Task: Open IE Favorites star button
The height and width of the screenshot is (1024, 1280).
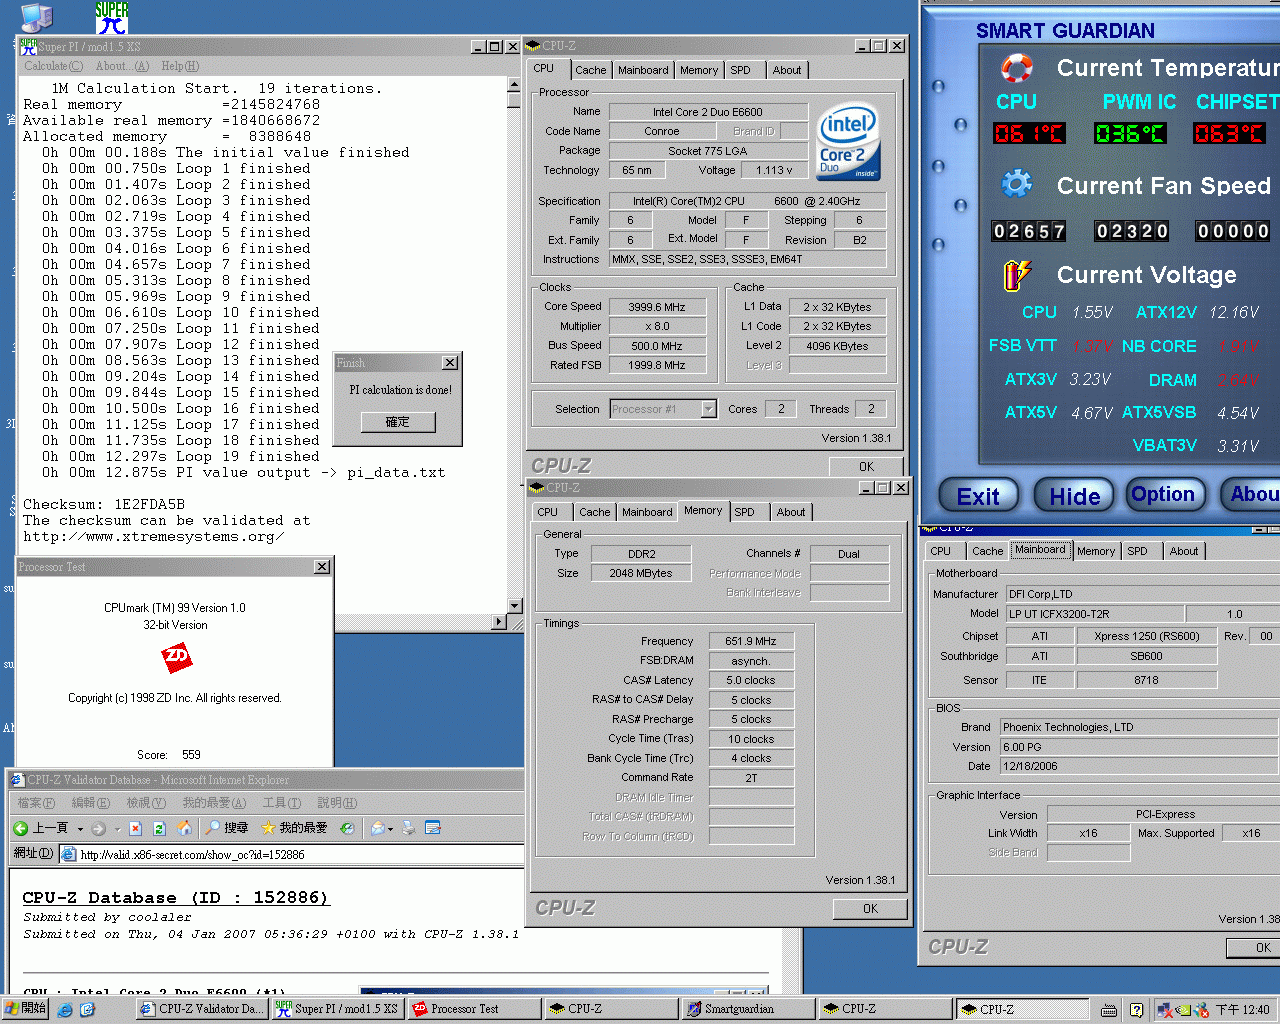Action: 294,828
